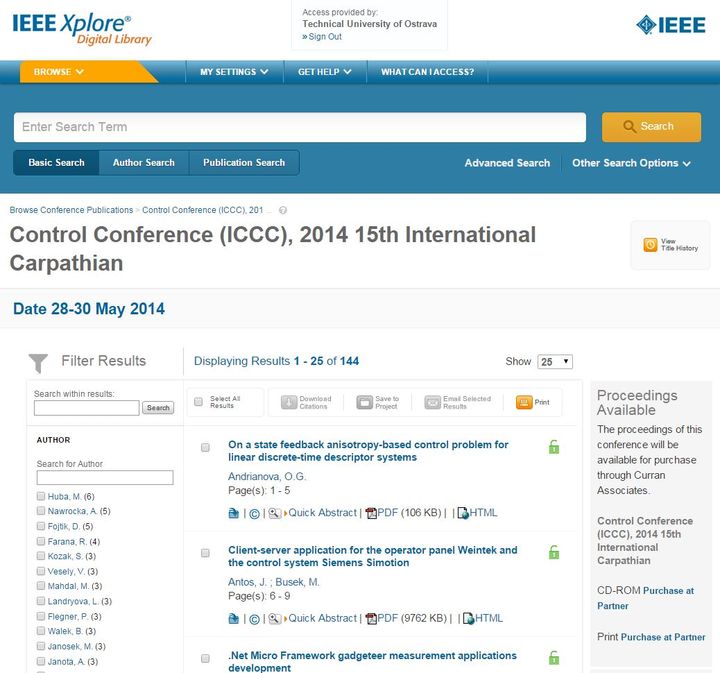The height and width of the screenshot is (673, 720).
Task: Check the box for Client-server application paper
Action: pyautogui.click(x=205, y=553)
